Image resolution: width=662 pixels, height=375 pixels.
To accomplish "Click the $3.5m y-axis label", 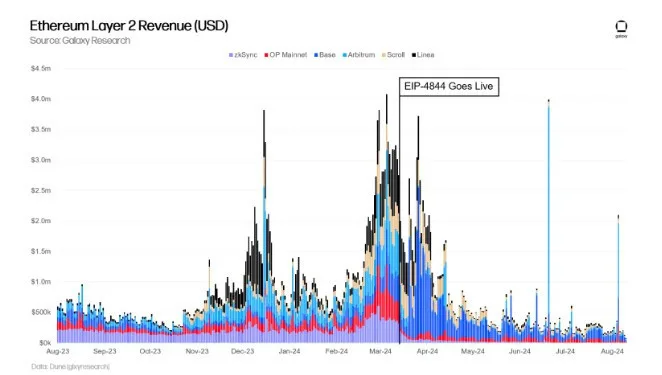I will pyautogui.click(x=41, y=129).
